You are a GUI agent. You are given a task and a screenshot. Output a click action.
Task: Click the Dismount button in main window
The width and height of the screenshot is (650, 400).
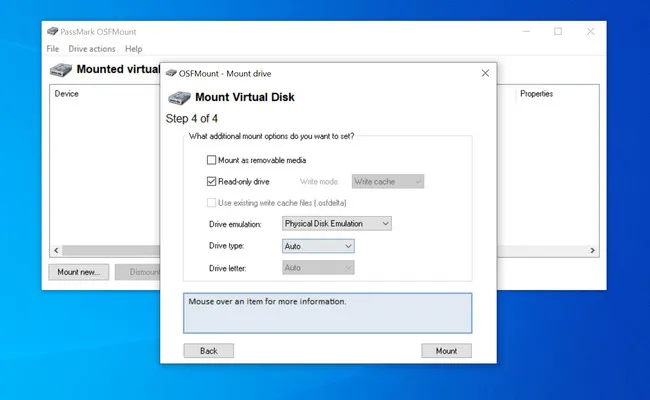[138, 272]
